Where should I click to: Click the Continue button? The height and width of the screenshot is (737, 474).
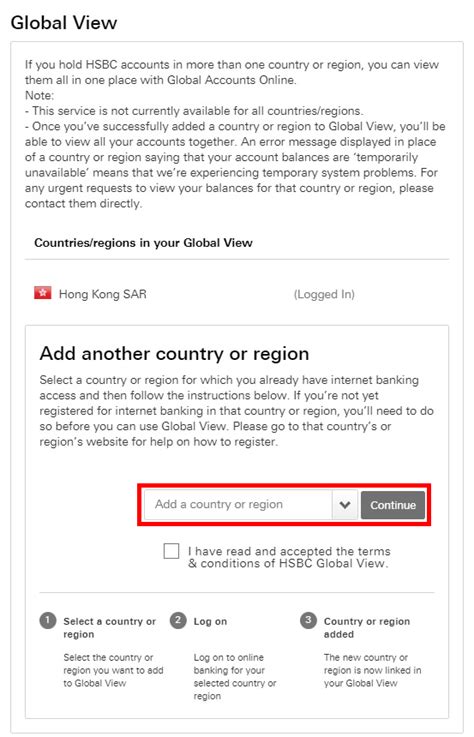(393, 505)
